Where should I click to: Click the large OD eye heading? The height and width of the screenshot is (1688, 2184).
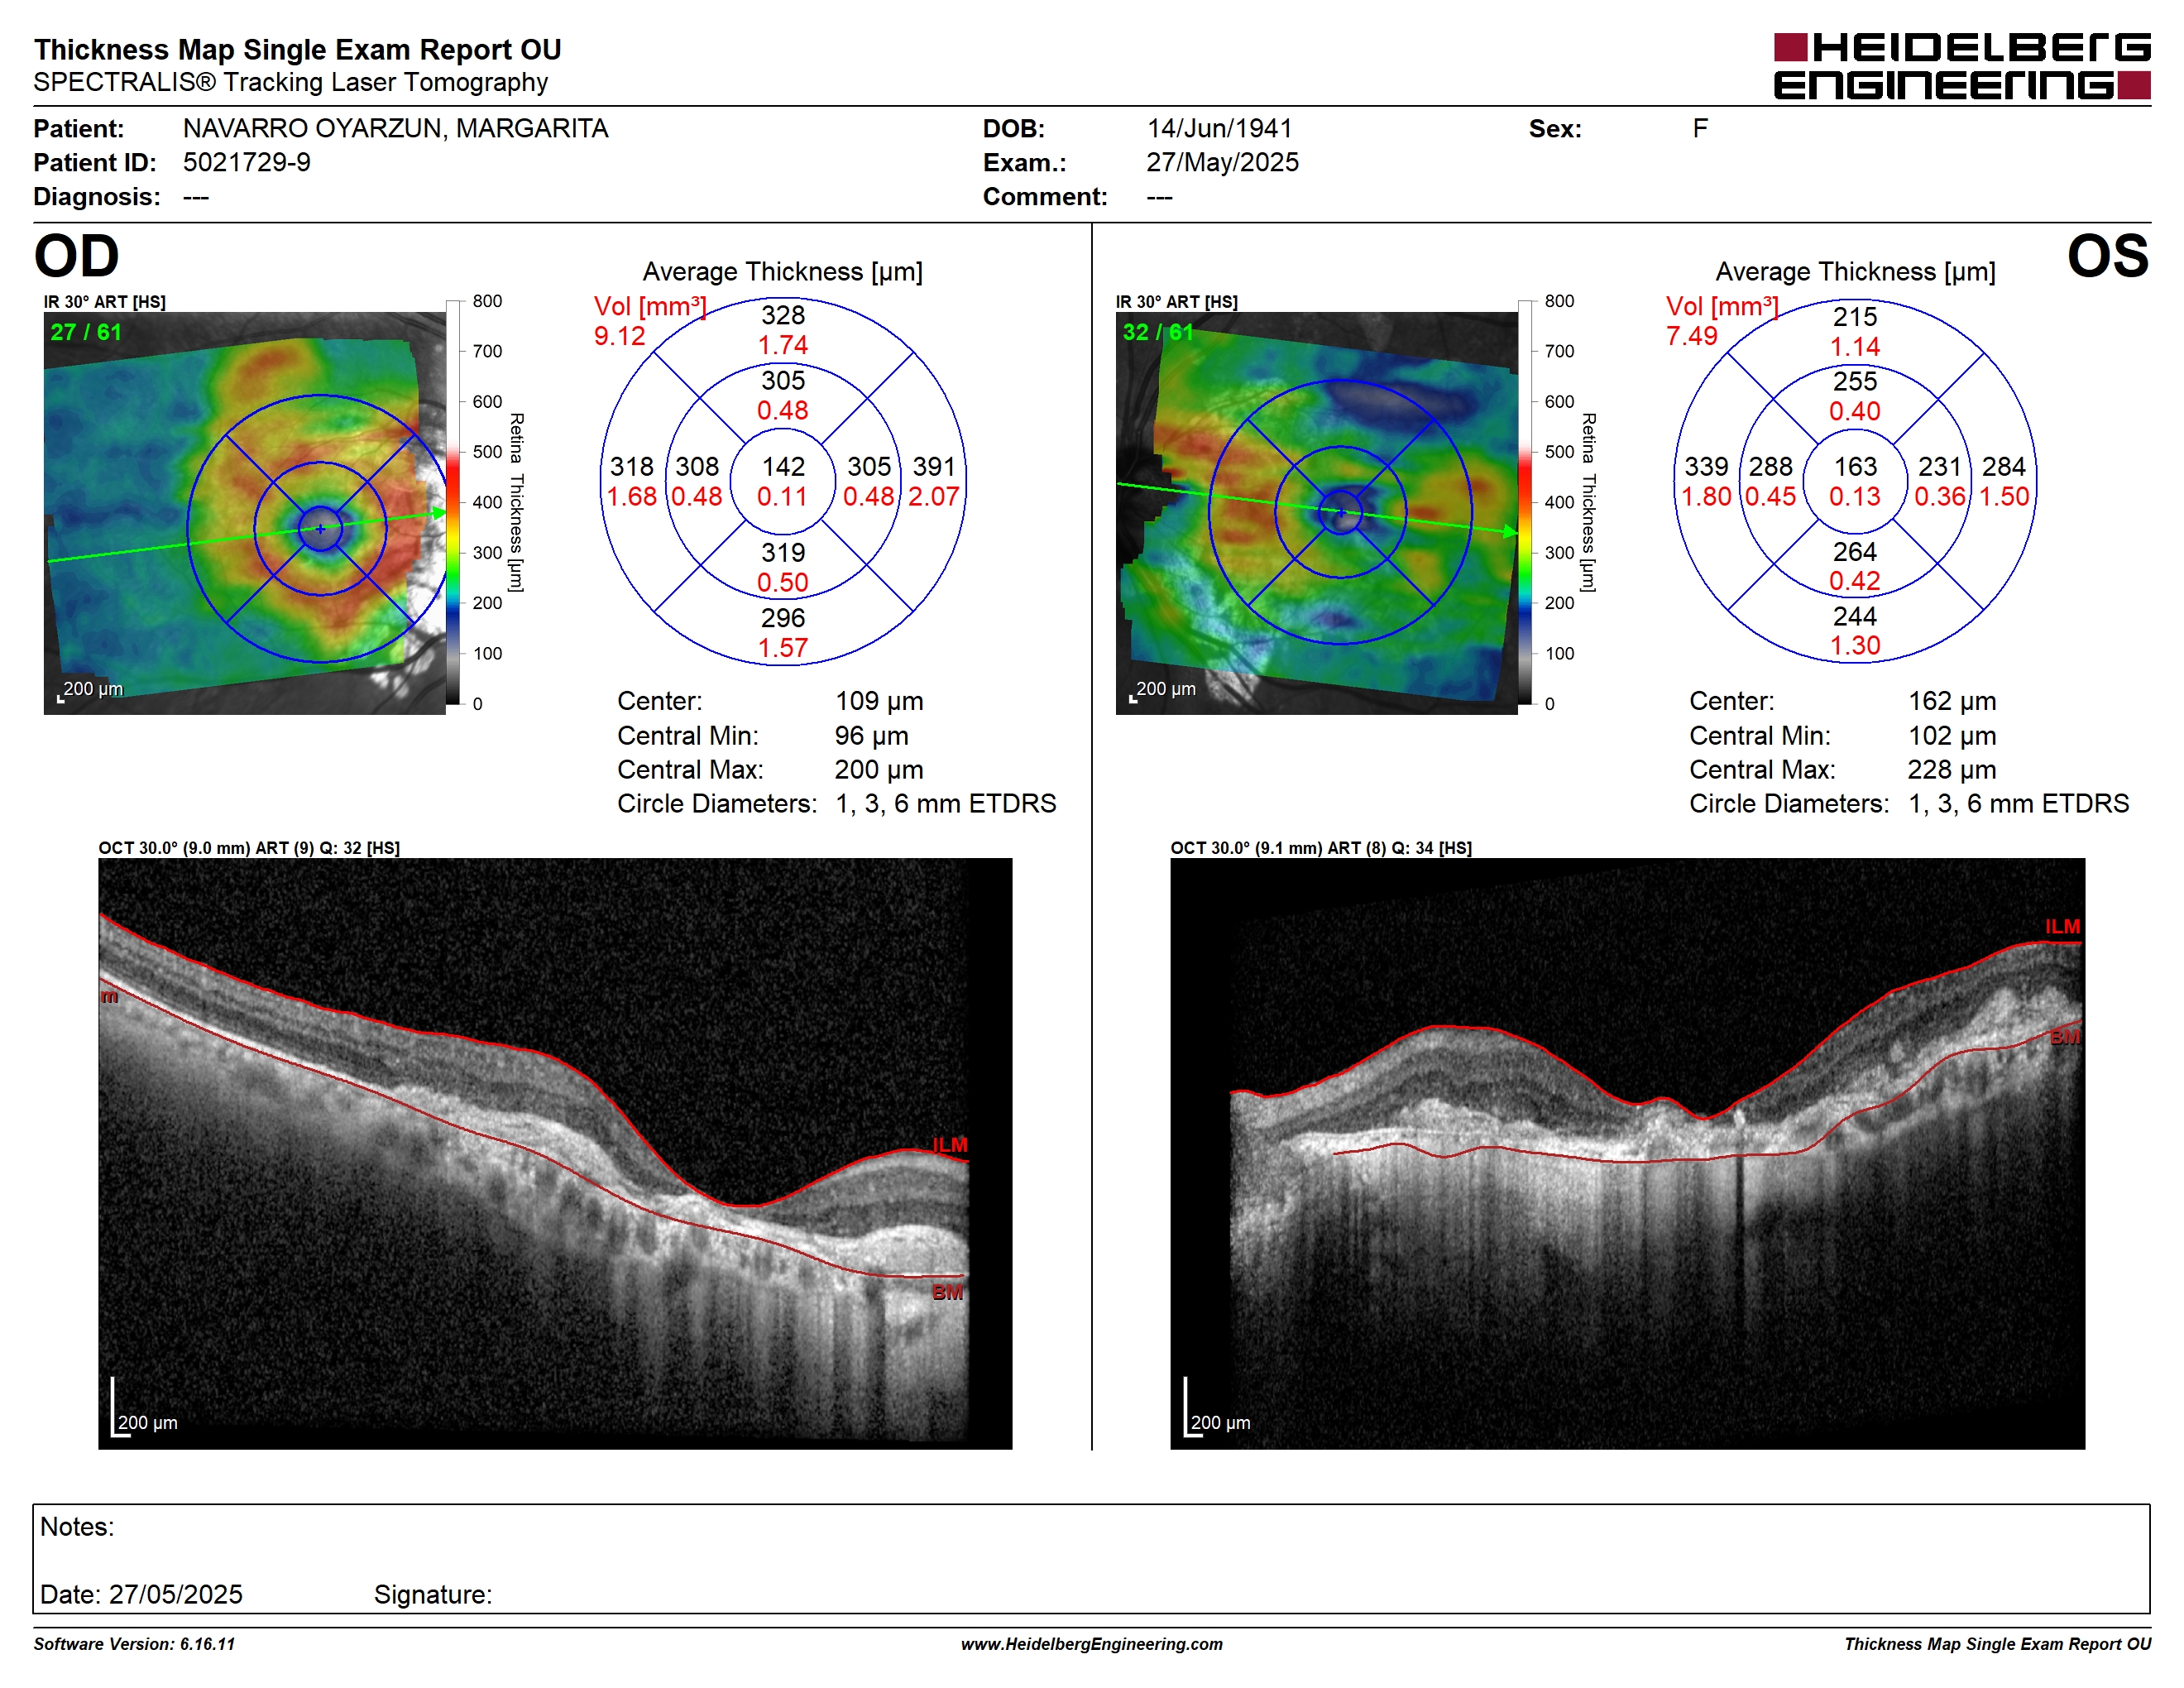(77, 256)
